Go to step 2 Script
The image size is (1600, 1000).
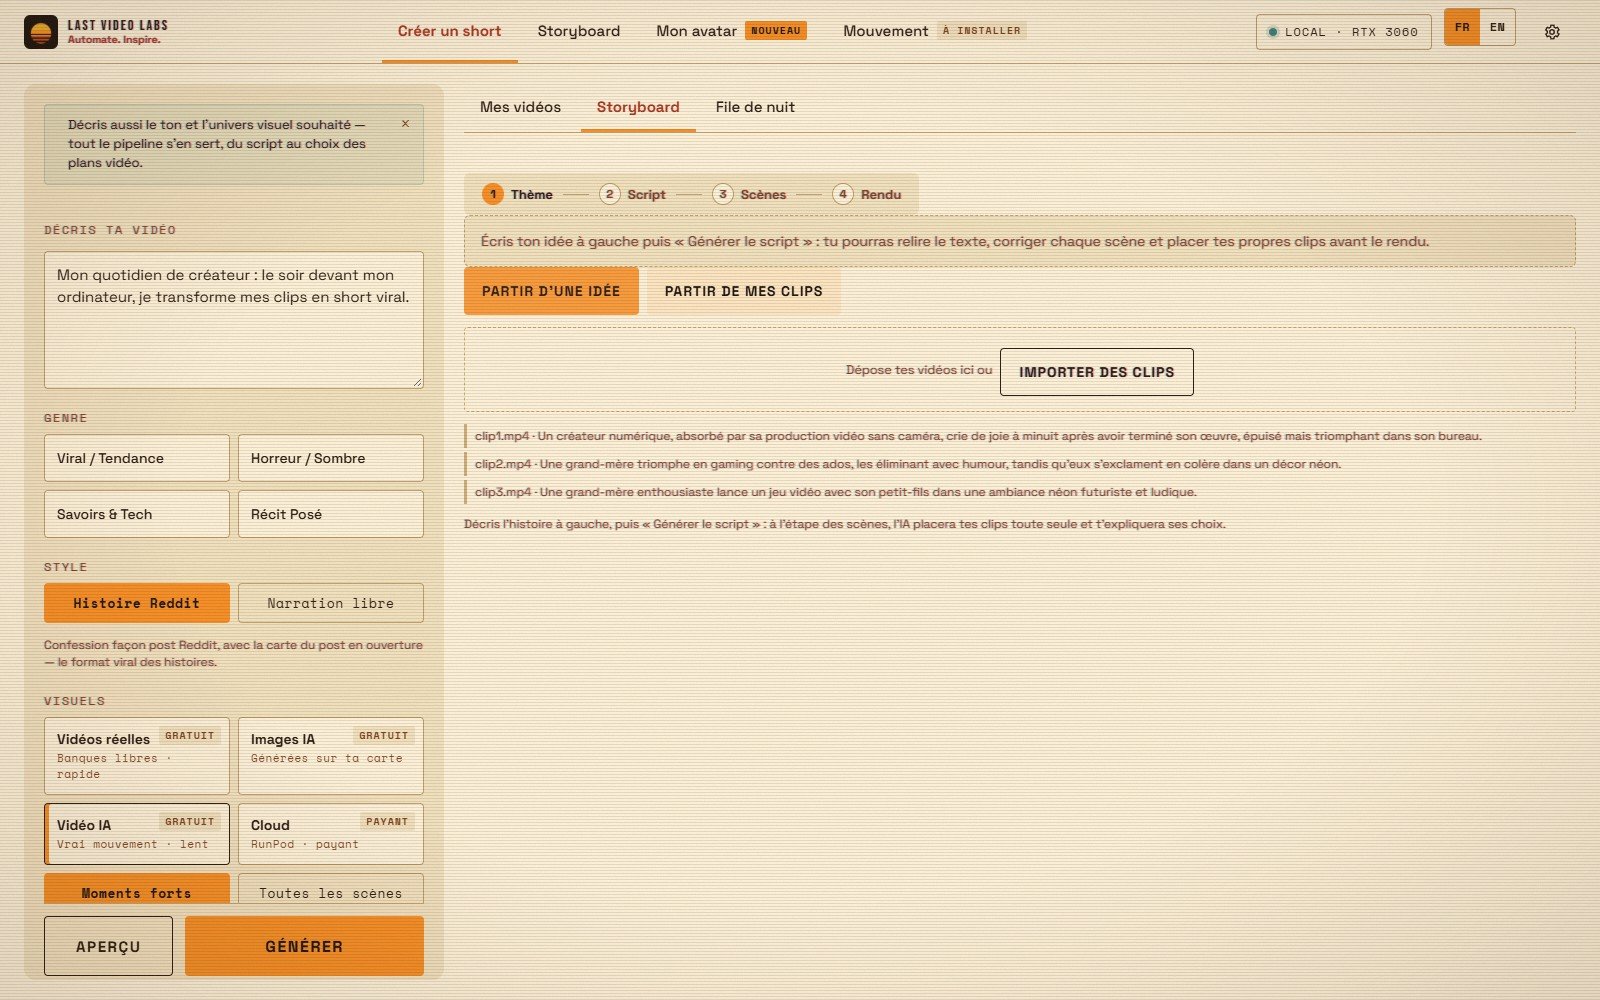pos(633,194)
